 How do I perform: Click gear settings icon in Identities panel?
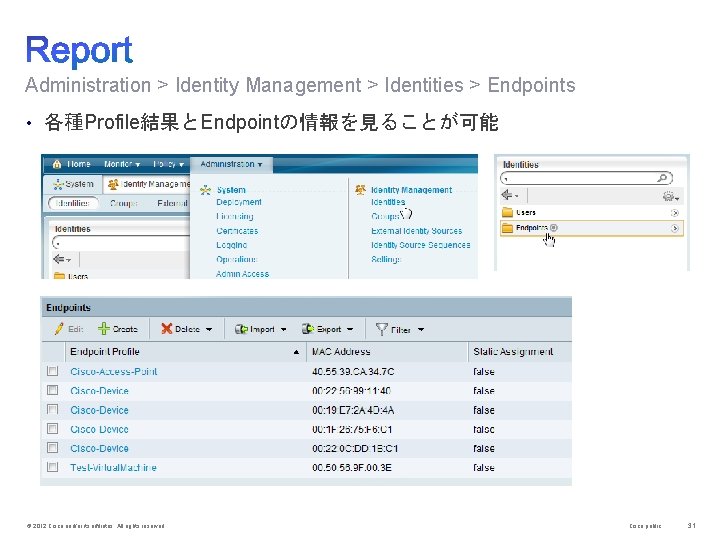coord(668,197)
